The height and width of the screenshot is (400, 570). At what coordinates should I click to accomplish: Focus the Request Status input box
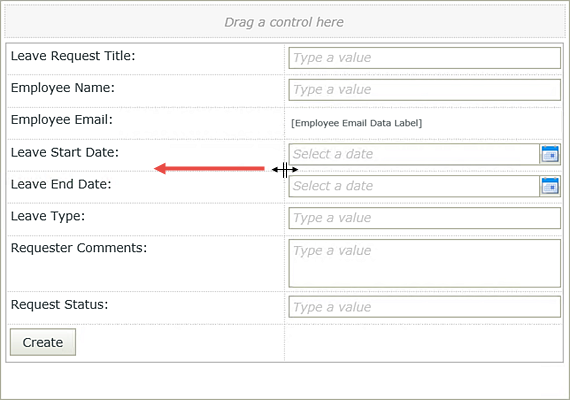click(x=424, y=307)
